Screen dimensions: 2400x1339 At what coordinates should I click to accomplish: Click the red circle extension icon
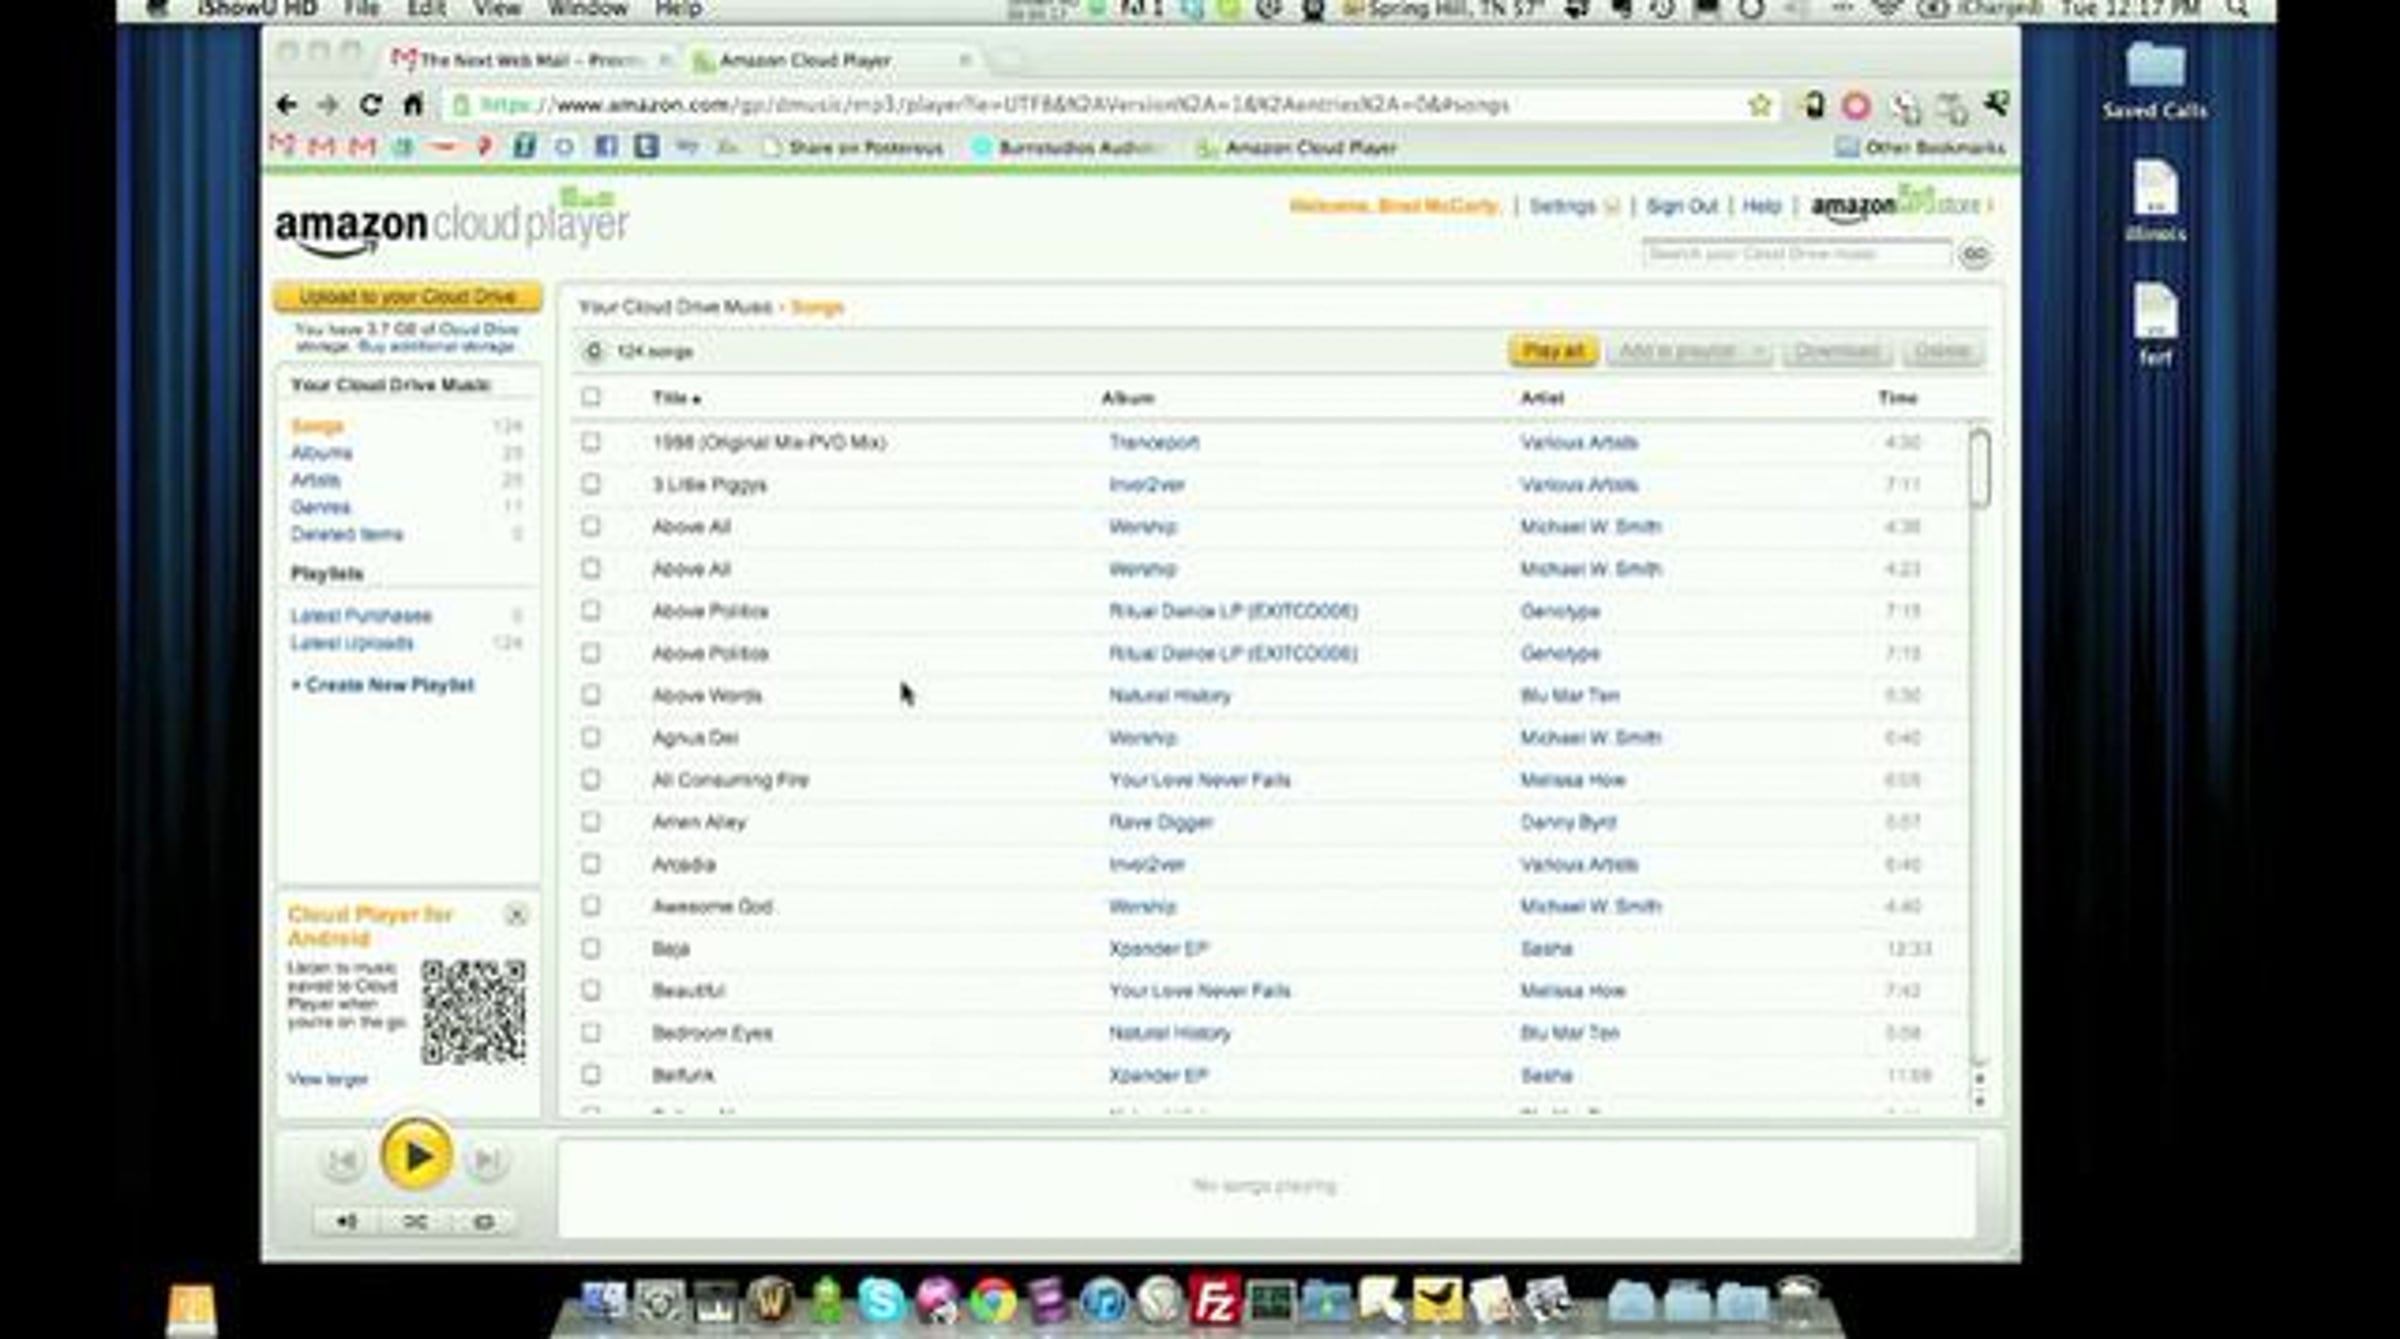click(1856, 106)
